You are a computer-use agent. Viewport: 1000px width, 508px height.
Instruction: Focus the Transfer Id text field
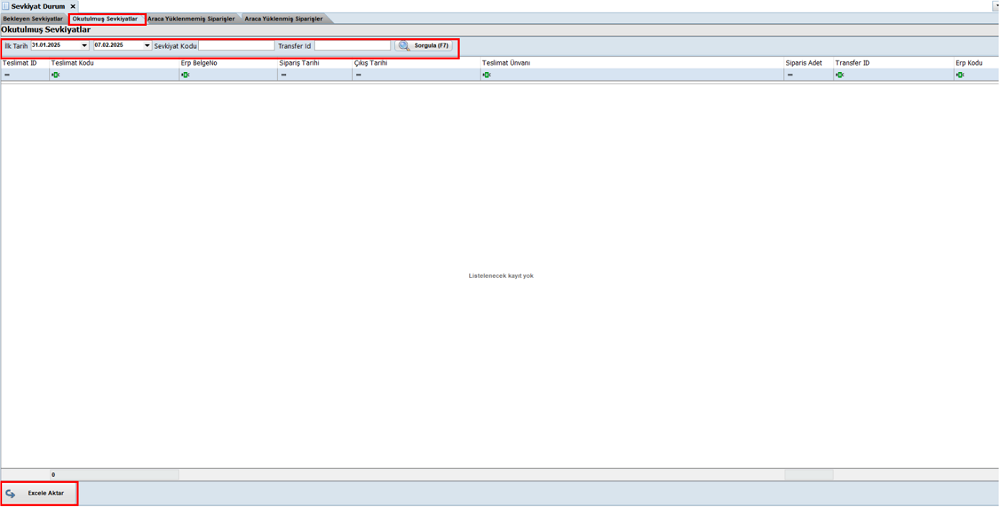[x=352, y=46]
